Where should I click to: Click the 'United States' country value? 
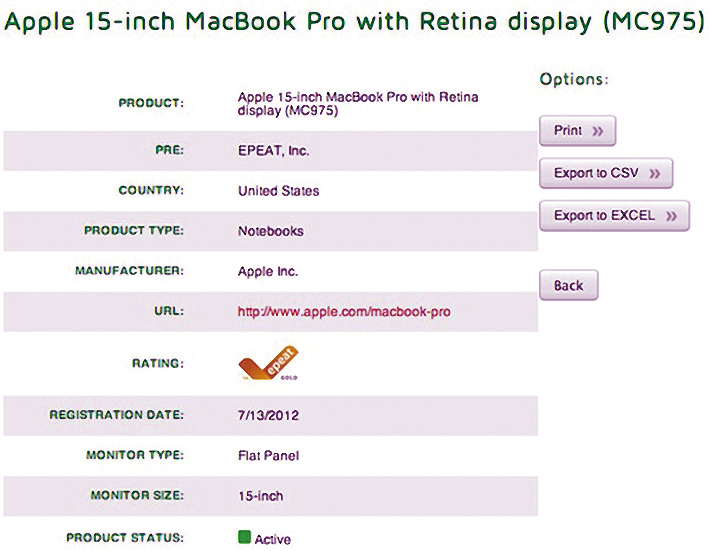click(279, 191)
